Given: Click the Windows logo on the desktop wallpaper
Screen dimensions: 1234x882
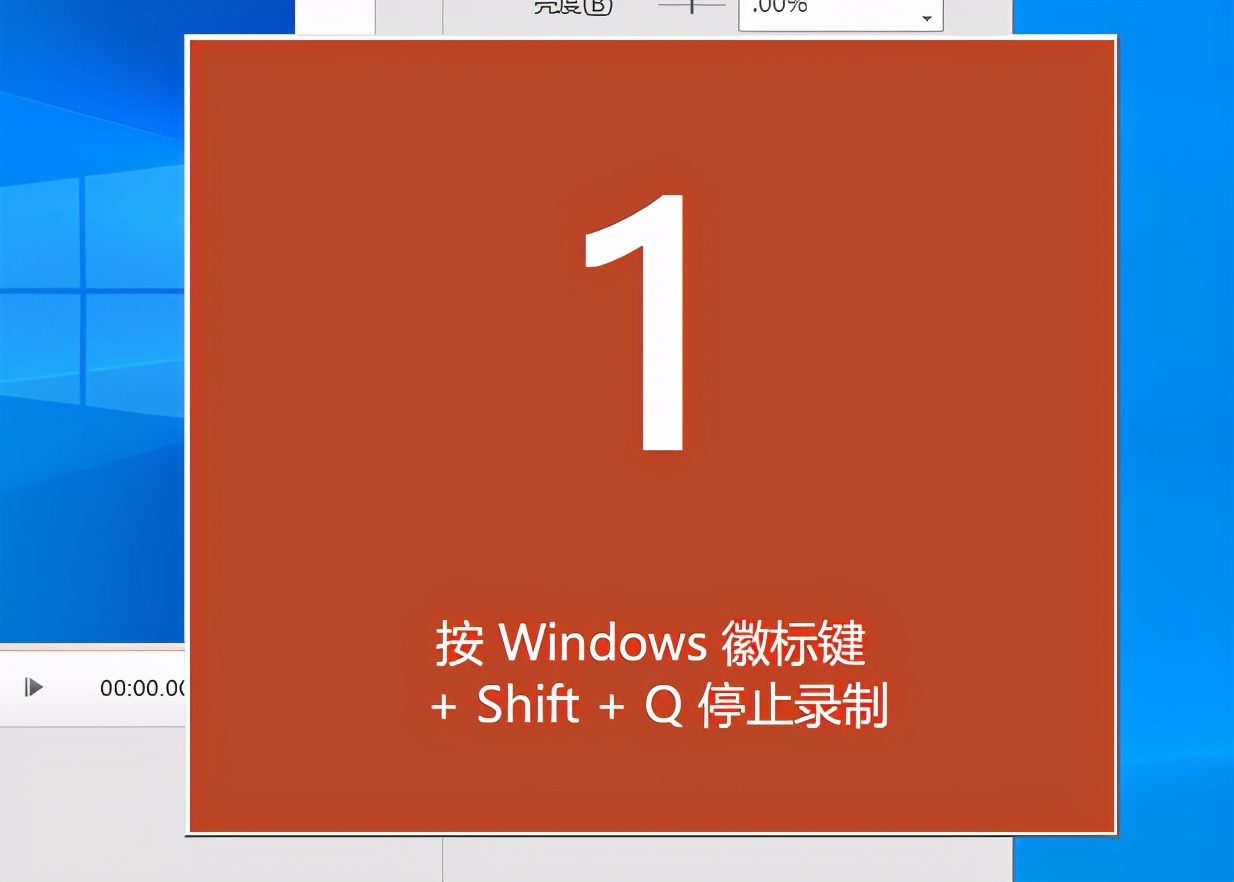Looking at the screenshot, I should click(92, 290).
